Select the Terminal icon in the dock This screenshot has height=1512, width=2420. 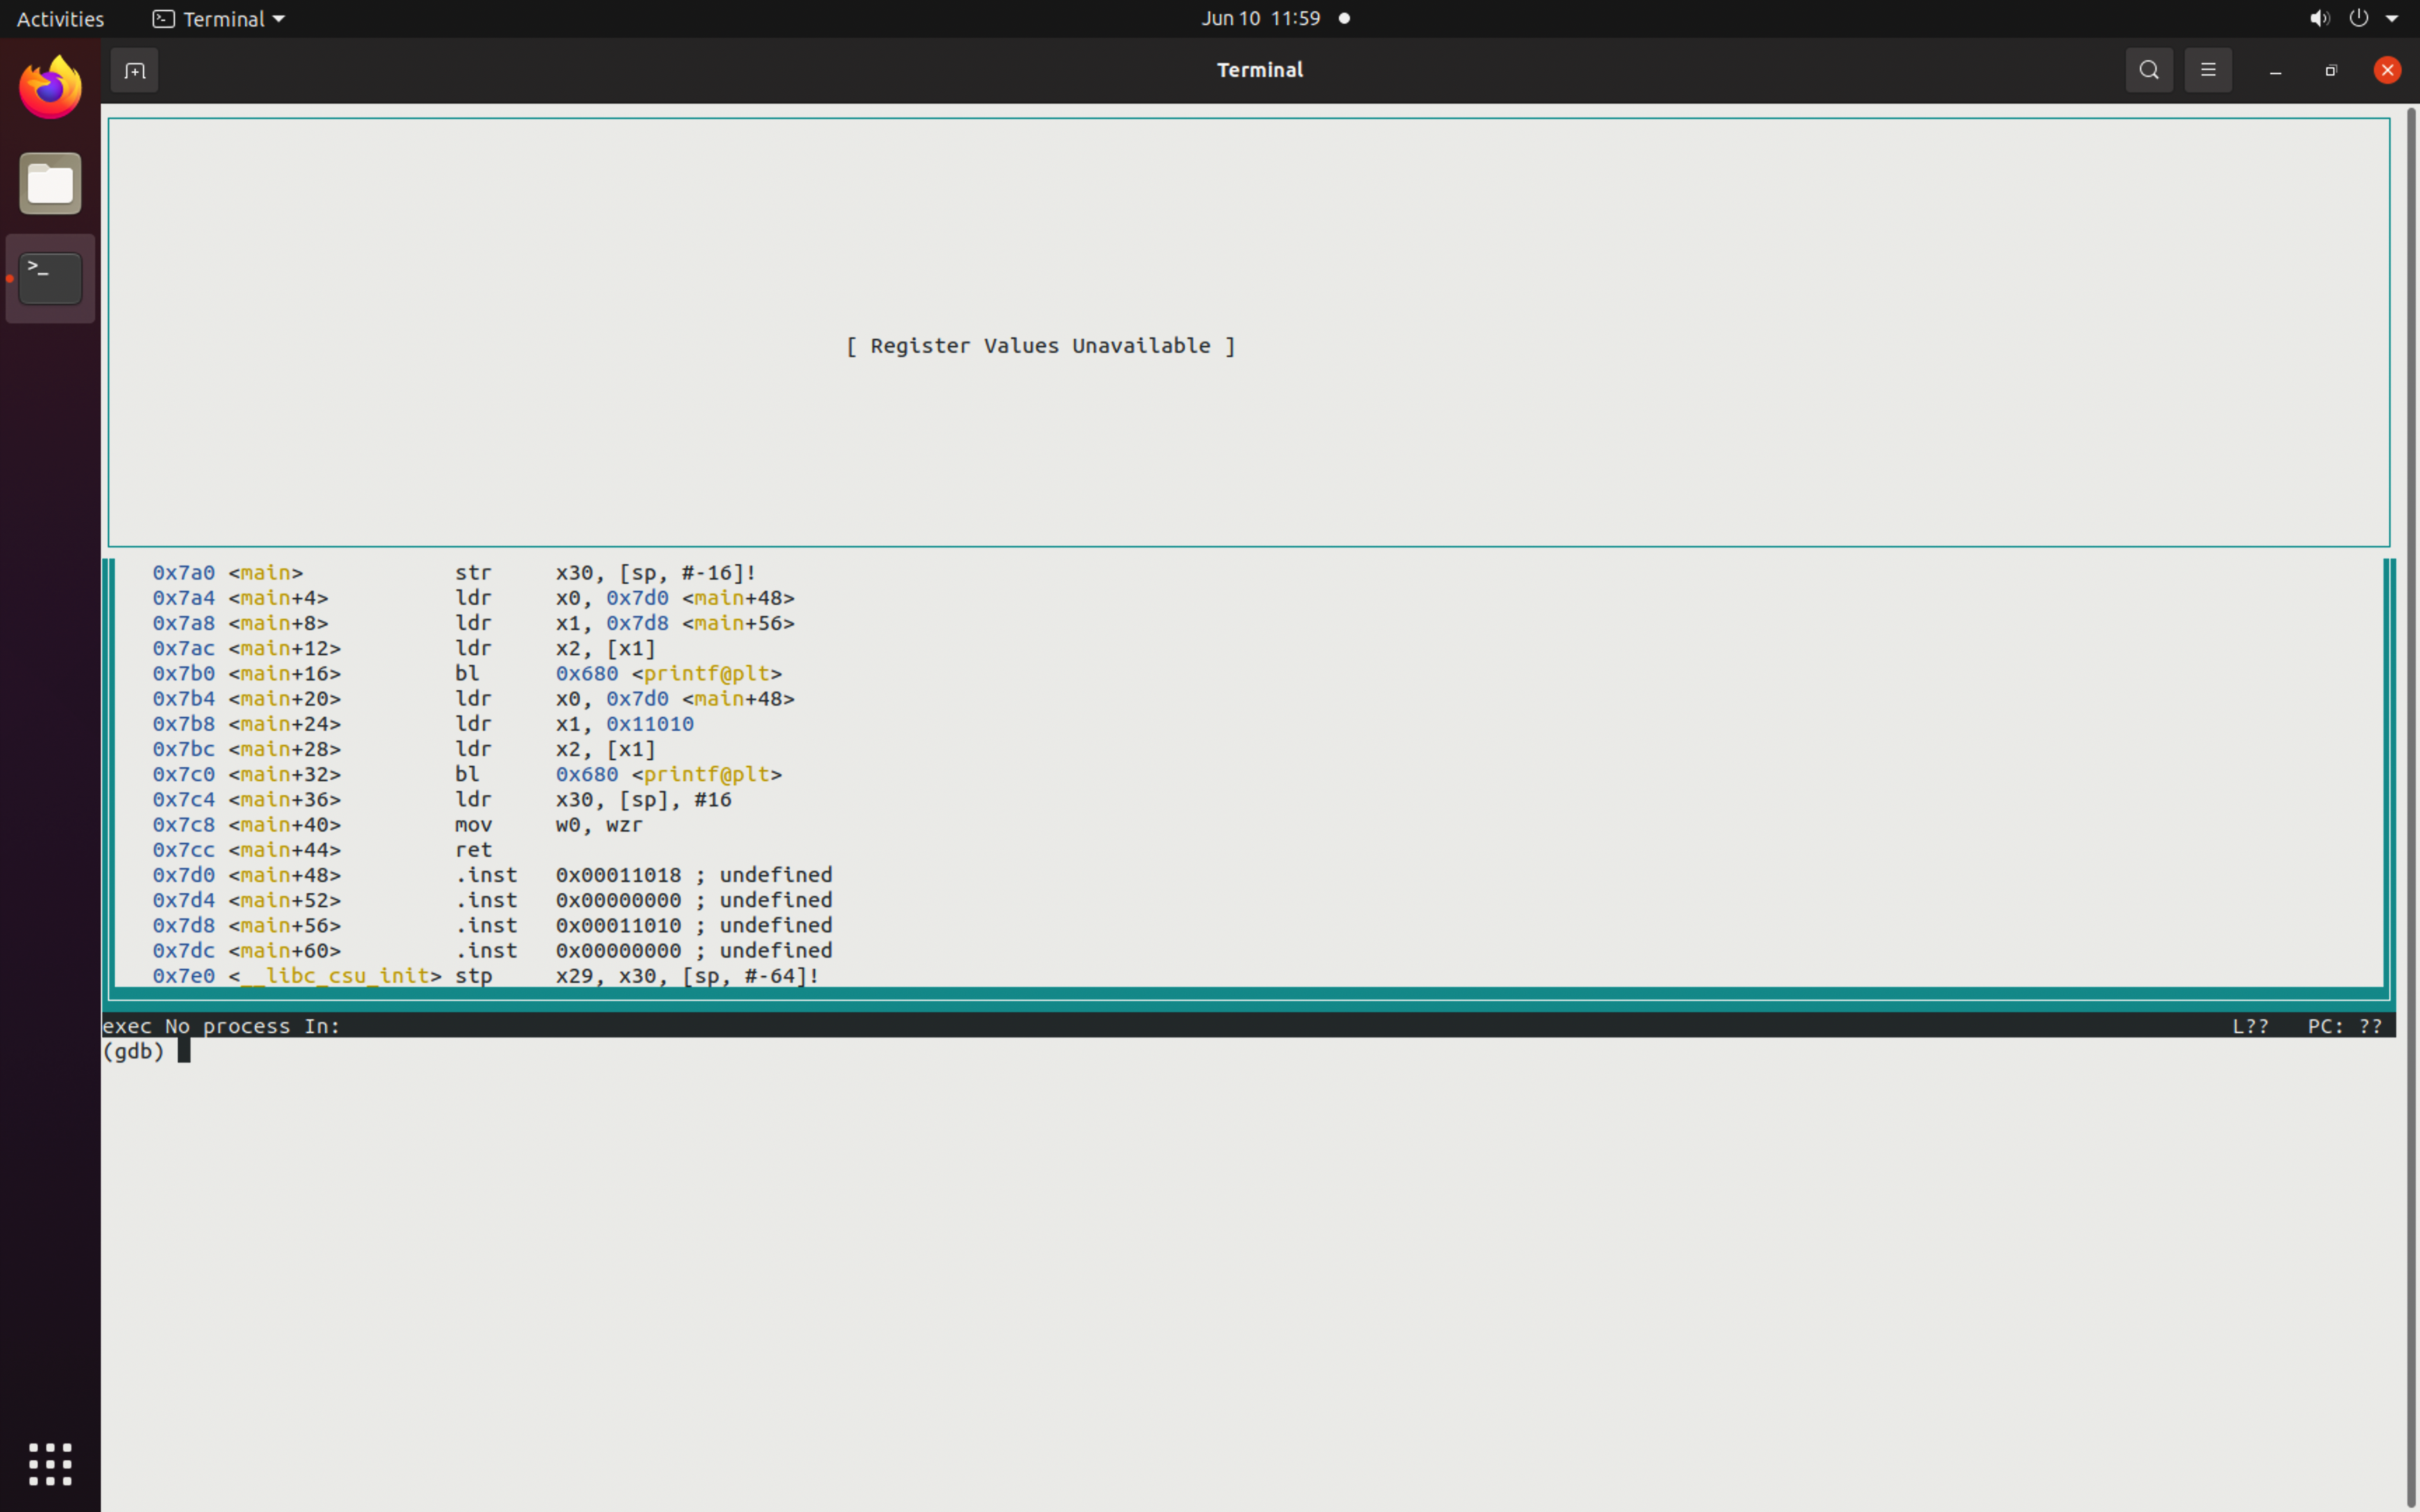coord(50,278)
